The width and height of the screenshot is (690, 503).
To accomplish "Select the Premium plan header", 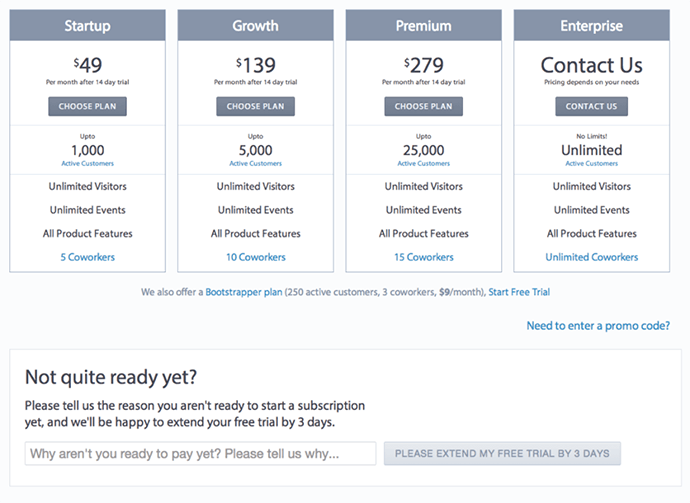I will pos(424,26).
